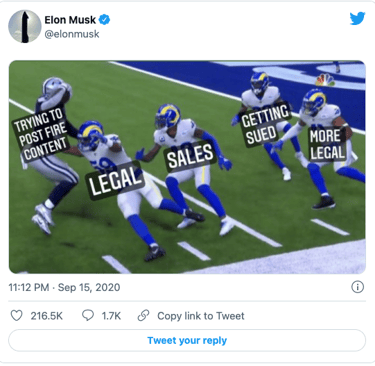Click Copy link to Tweet

[201, 316]
